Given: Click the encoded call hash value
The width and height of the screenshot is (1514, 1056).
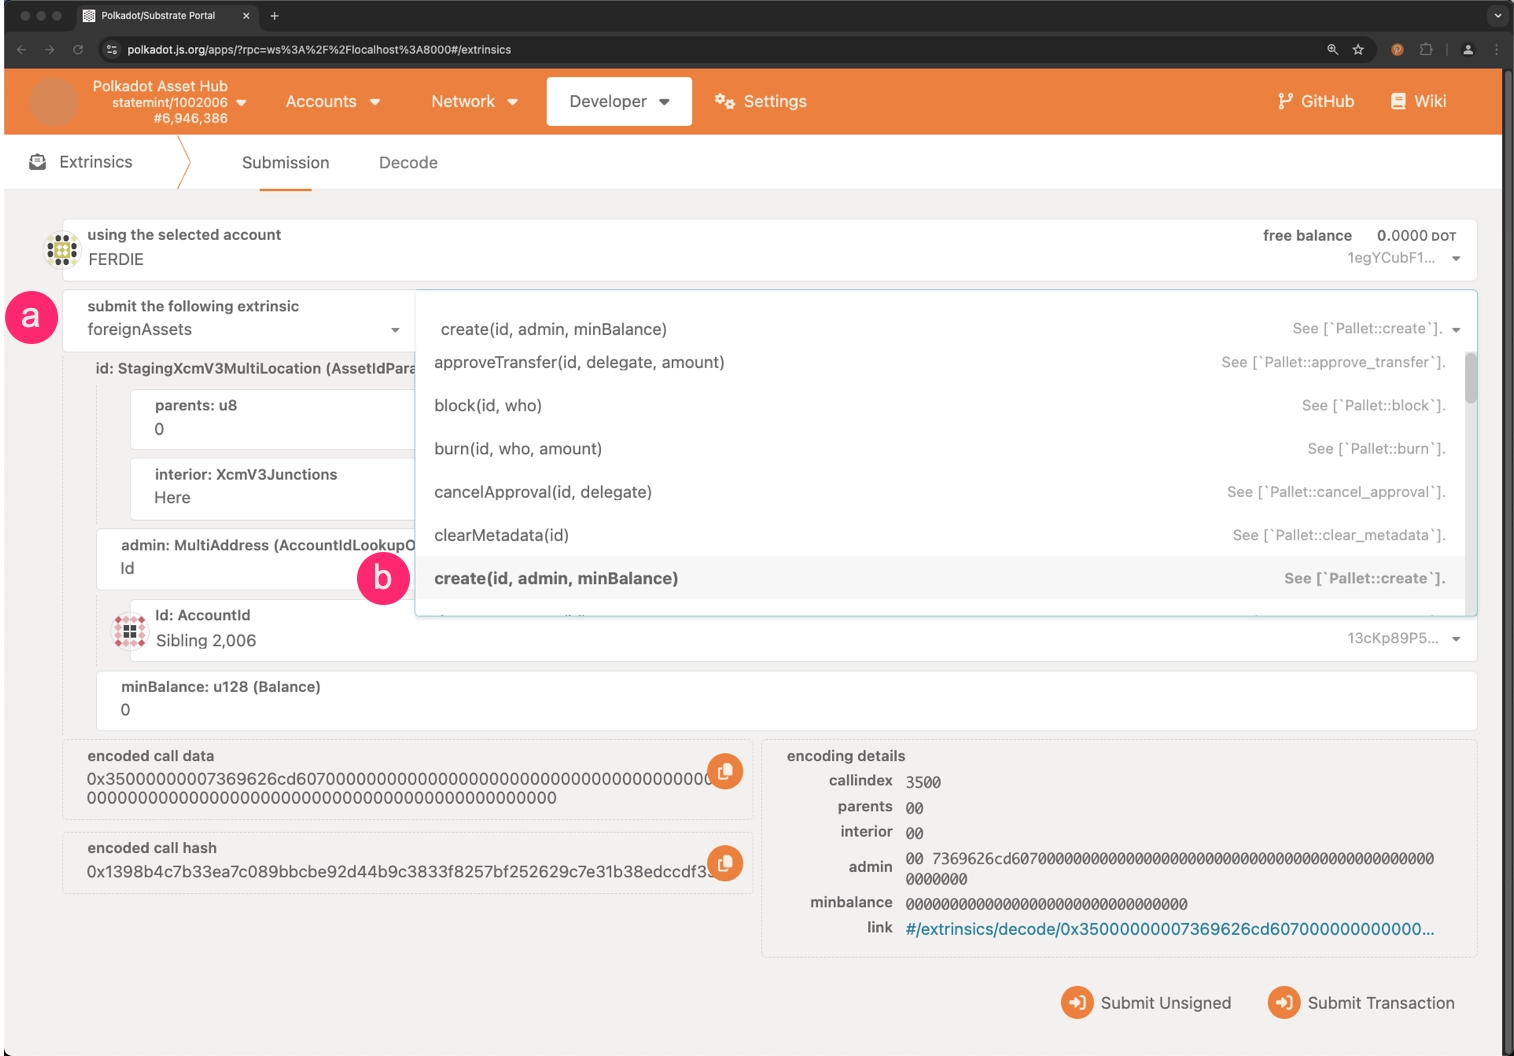Looking at the screenshot, I should tap(400, 872).
